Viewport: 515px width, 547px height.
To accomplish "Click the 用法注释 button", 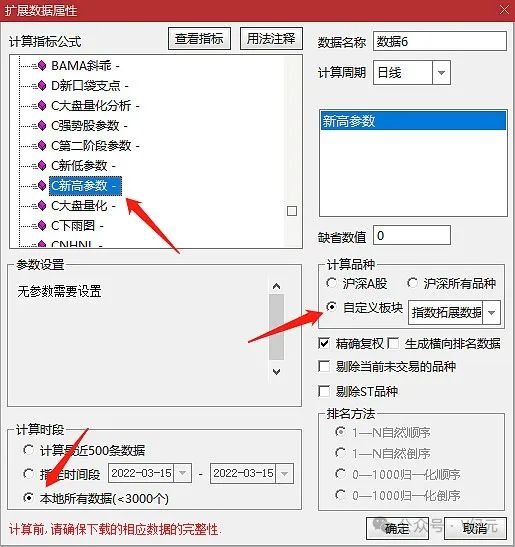I will (271, 38).
